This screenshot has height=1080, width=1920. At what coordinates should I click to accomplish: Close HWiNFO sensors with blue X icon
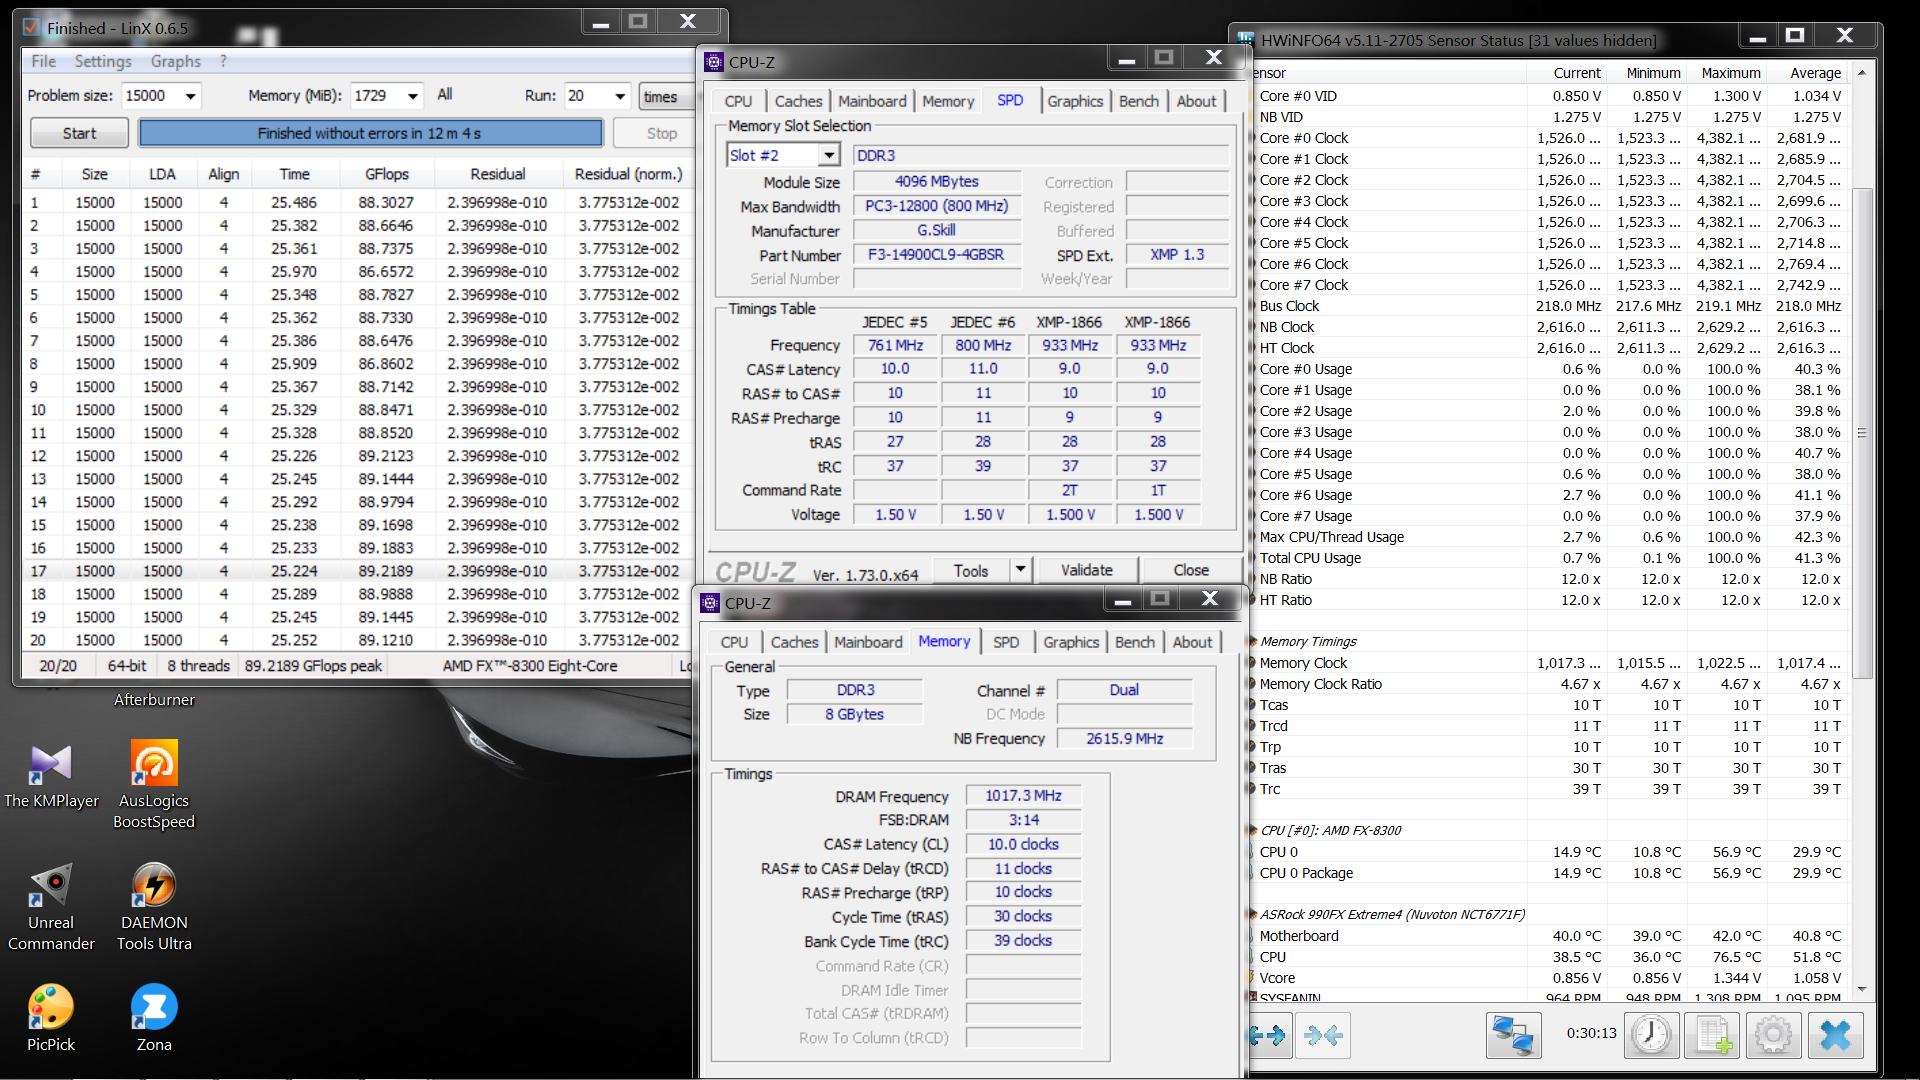(x=1835, y=1036)
